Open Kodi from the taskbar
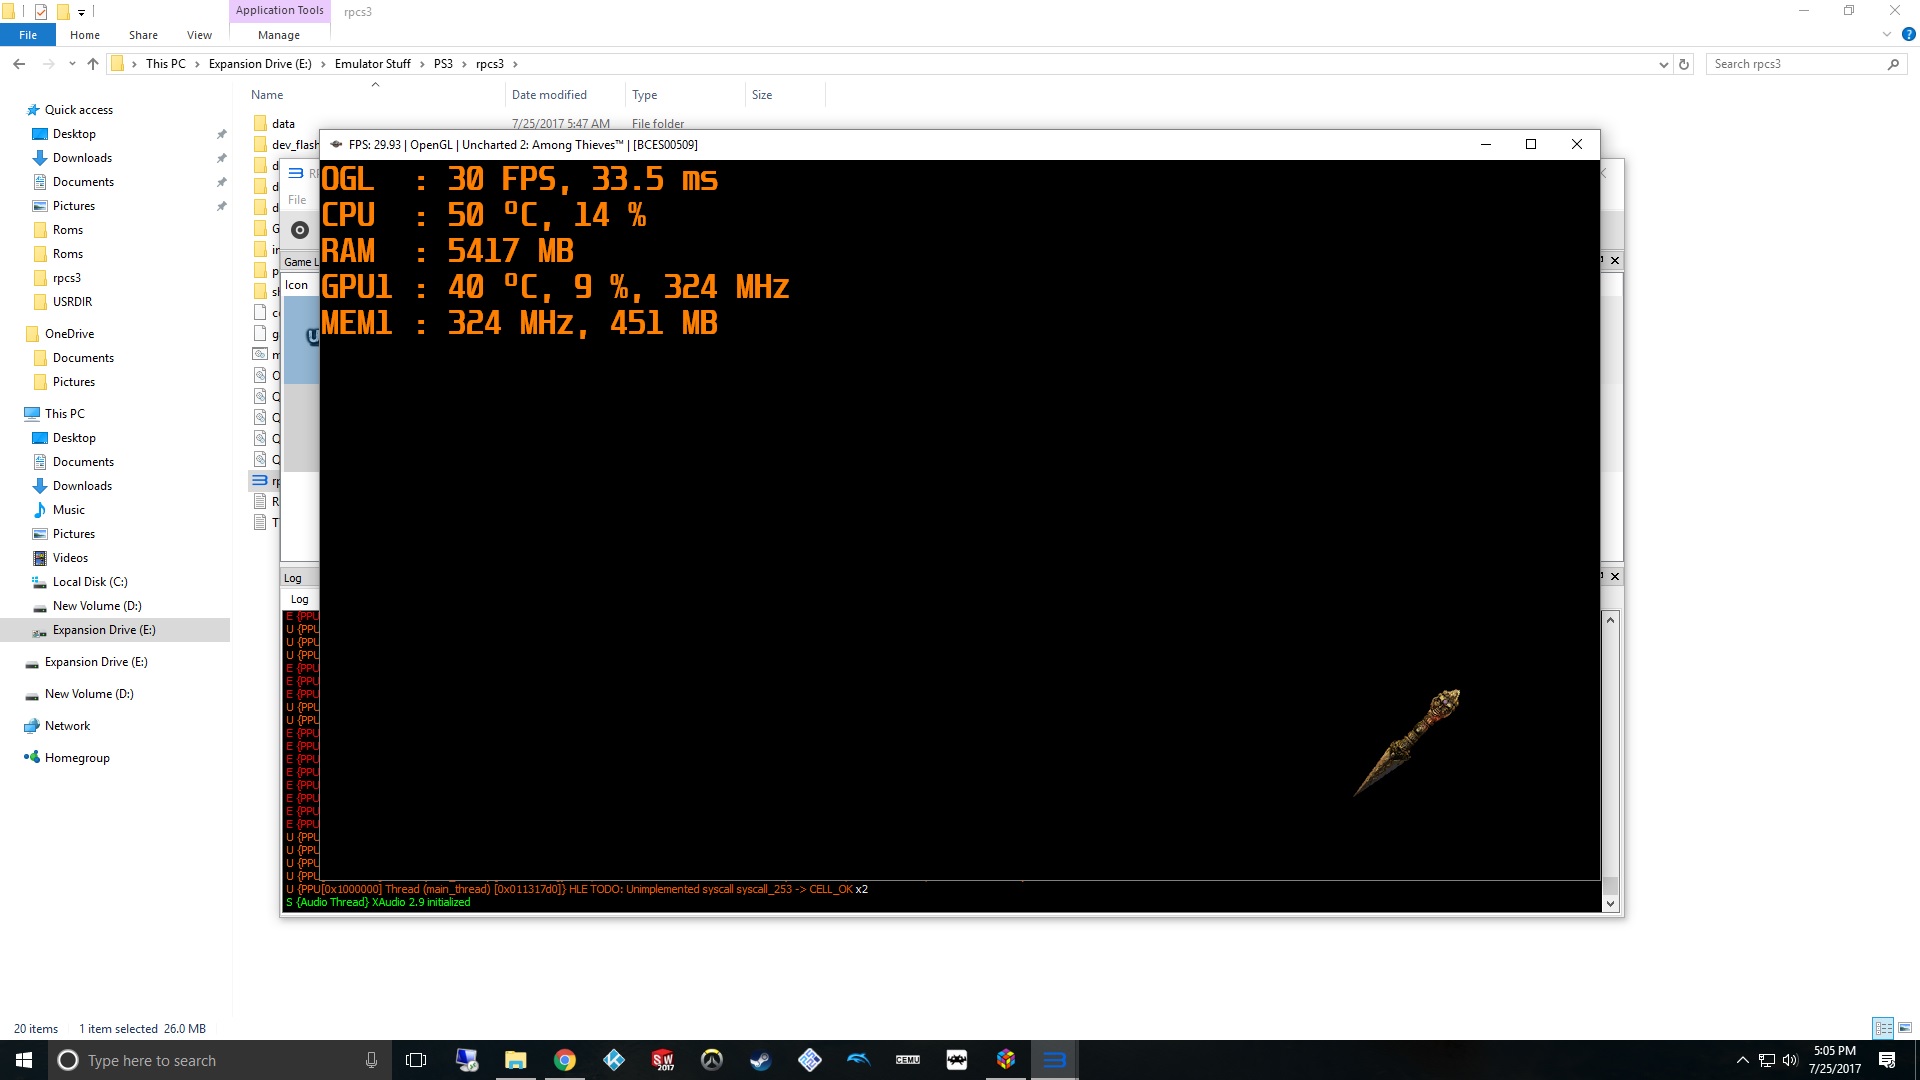Viewport: 1920px width, 1080px height. [x=614, y=1060]
